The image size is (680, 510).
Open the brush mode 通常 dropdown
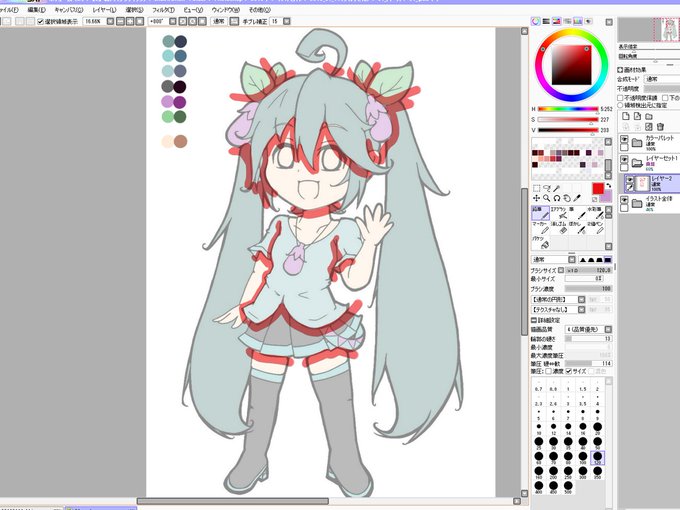pos(553,259)
